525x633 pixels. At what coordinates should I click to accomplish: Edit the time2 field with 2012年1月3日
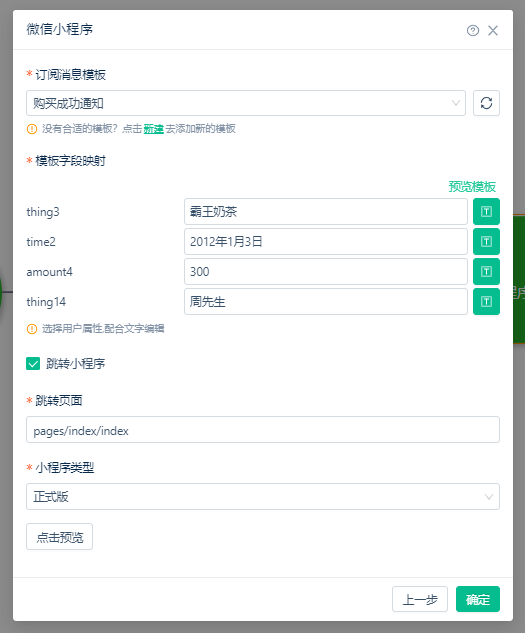pyautogui.click(x=326, y=241)
